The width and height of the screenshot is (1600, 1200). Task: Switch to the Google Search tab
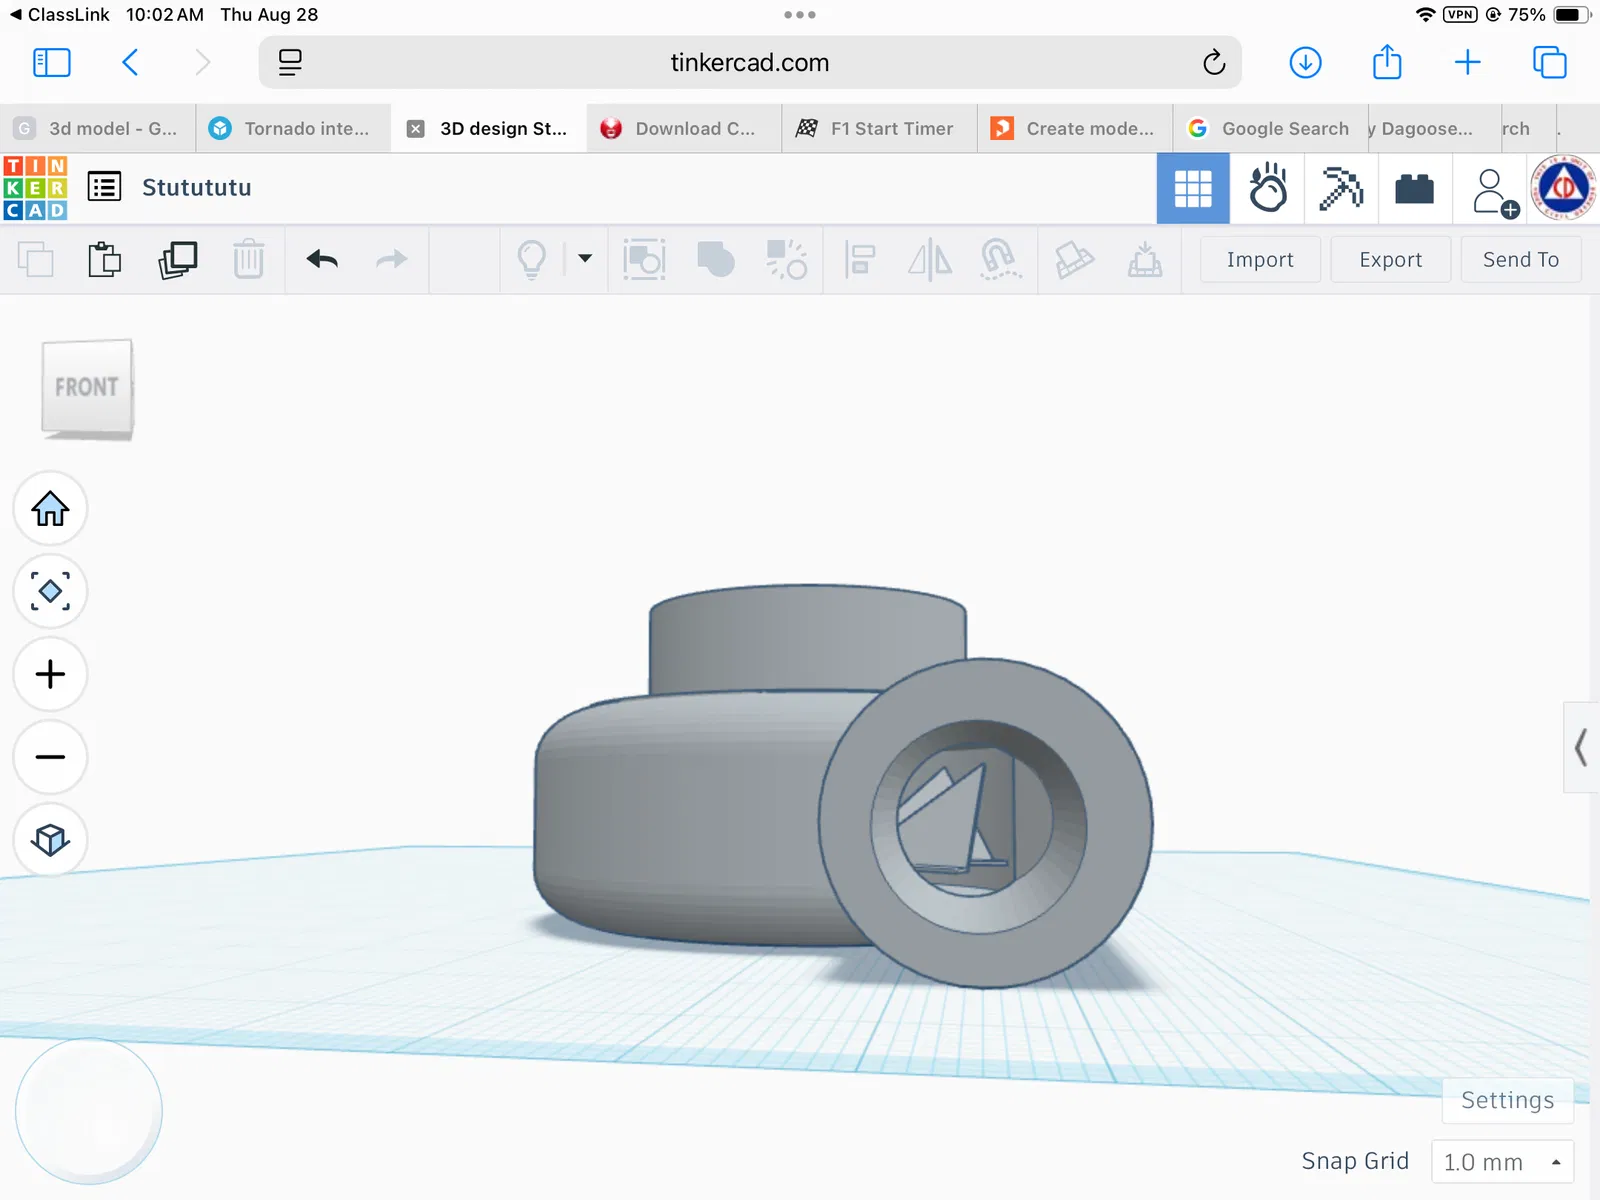coord(1270,128)
